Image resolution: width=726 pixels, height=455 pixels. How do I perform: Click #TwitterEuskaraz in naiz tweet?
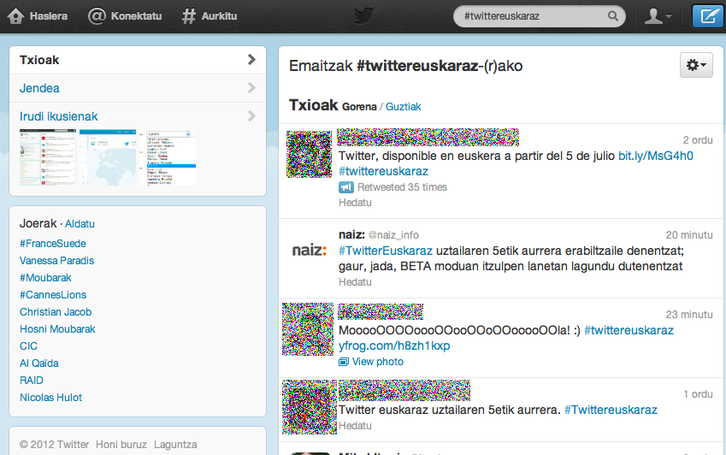385,251
